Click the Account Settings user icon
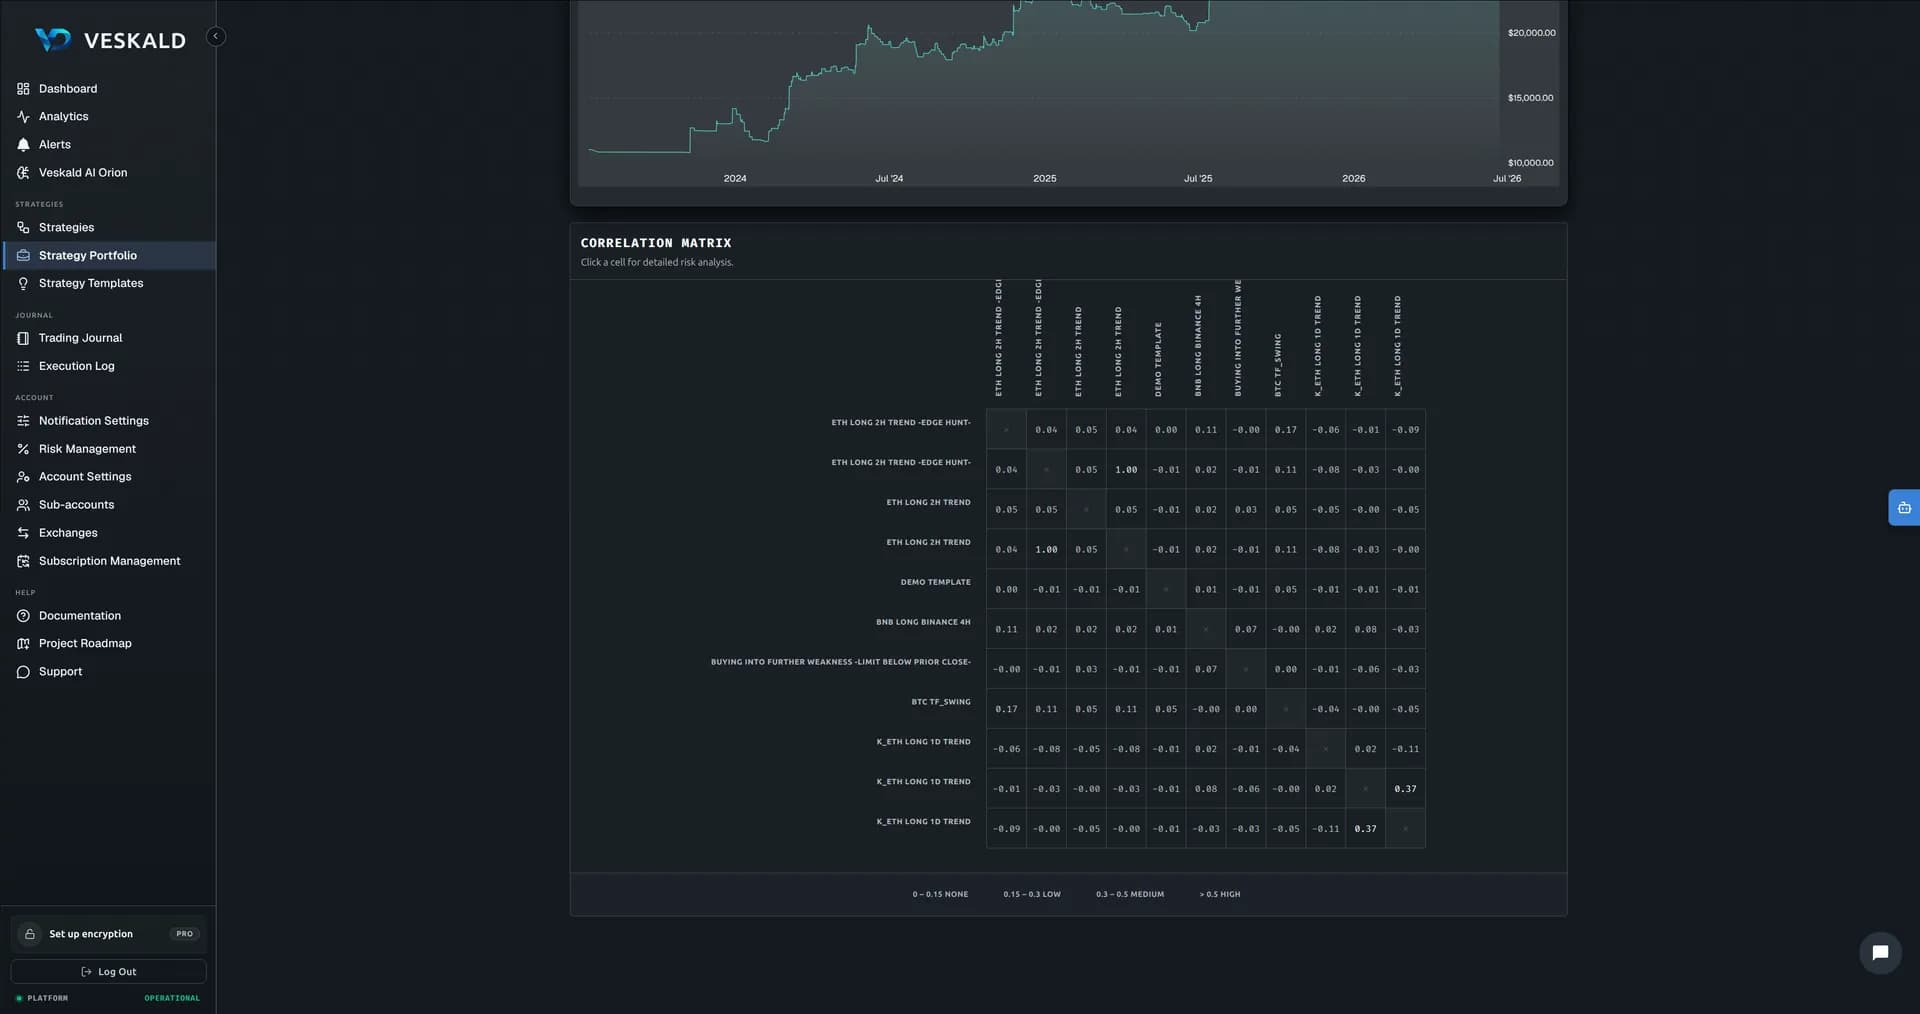The height and width of the screenshot is (1014, 1920). [x=23, y=477]
